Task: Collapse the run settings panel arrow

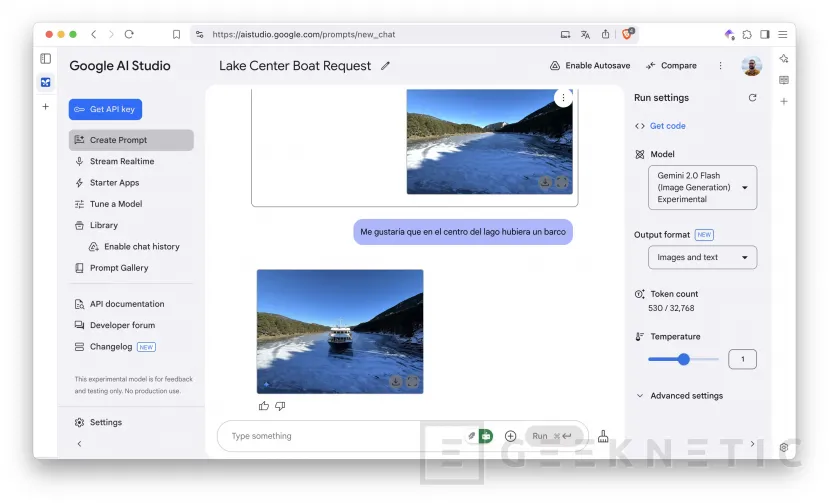Action: tap(752, 444)
